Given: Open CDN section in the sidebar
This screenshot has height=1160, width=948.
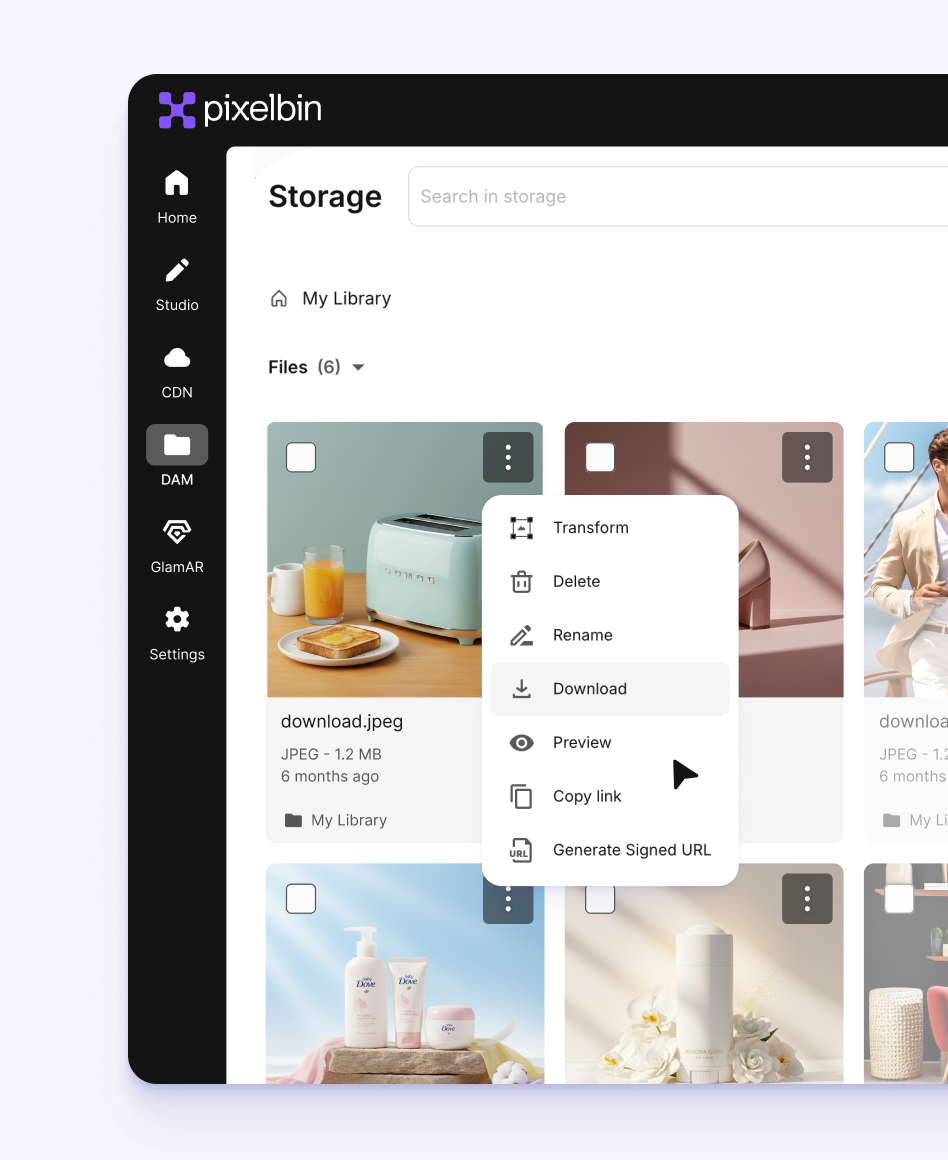Looking at the screenshot, I should [177, 372].
